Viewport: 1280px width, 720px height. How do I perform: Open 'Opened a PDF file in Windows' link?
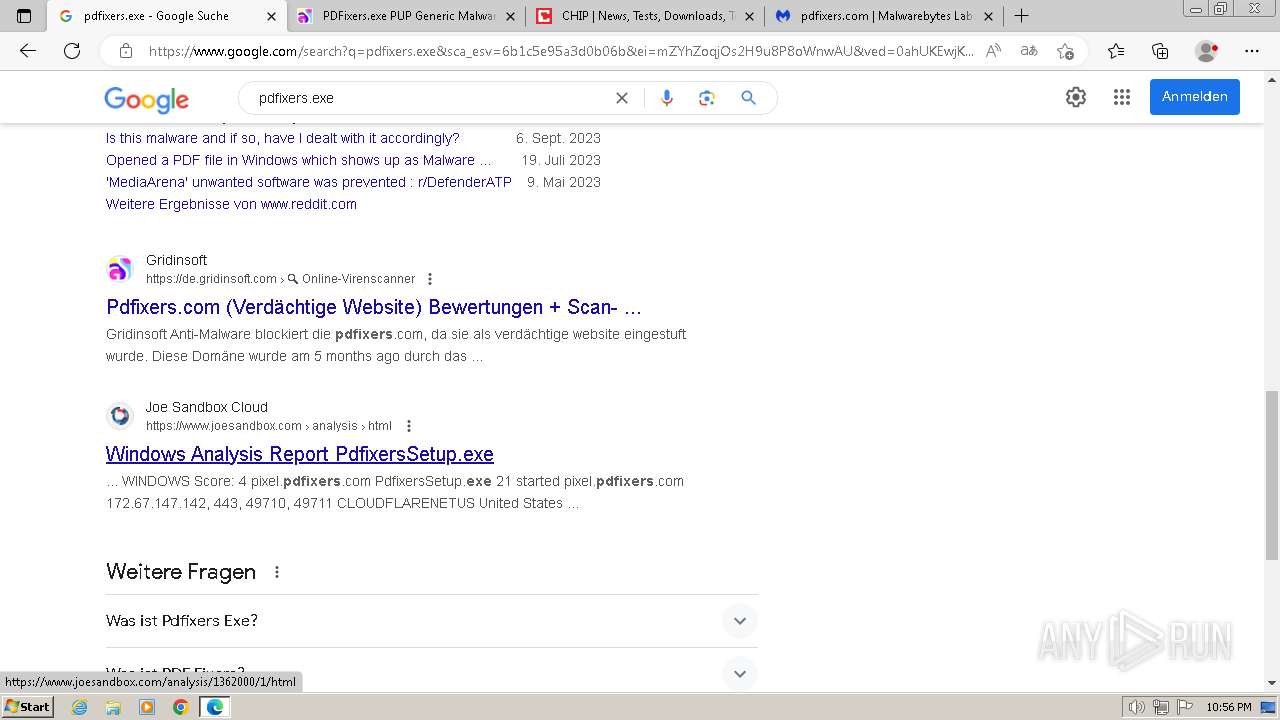(x=299, y=160)
